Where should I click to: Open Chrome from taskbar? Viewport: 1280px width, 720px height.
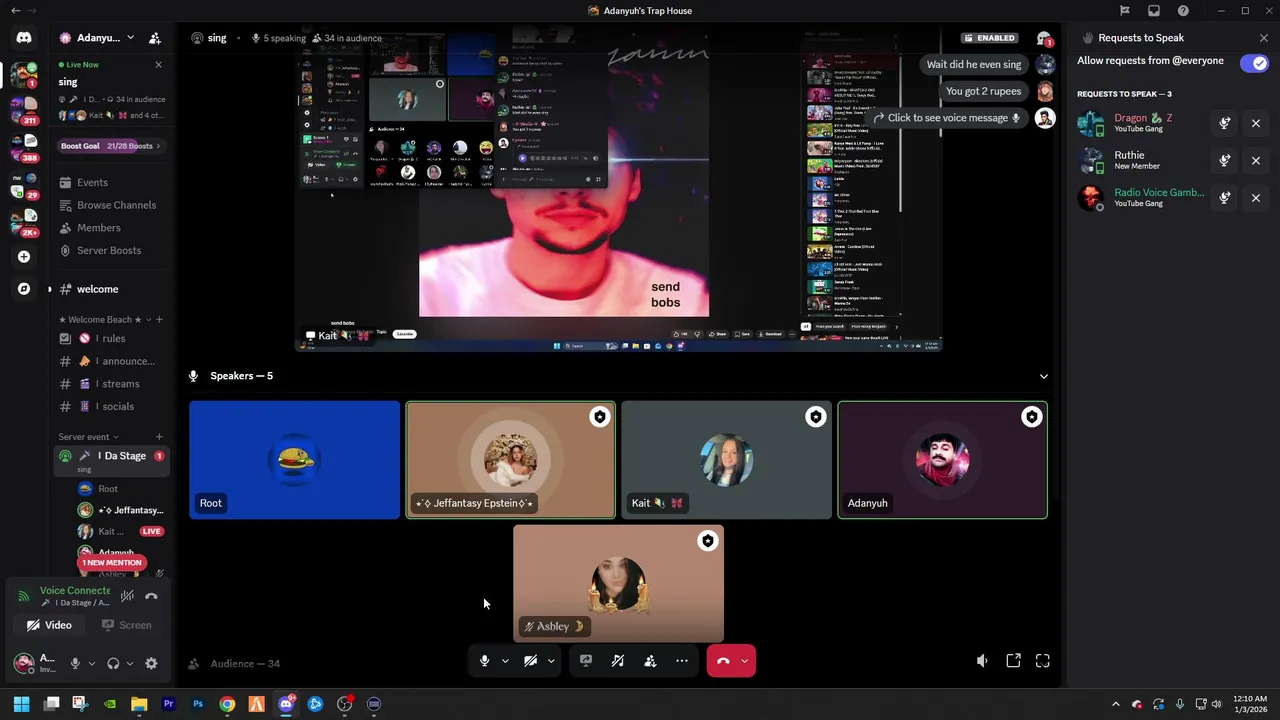[x=227, y=704]
